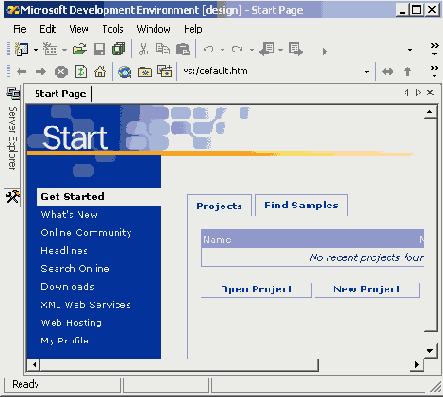443x397 pixels.
Task: Open the Downloads link
Action: [67, 287]
